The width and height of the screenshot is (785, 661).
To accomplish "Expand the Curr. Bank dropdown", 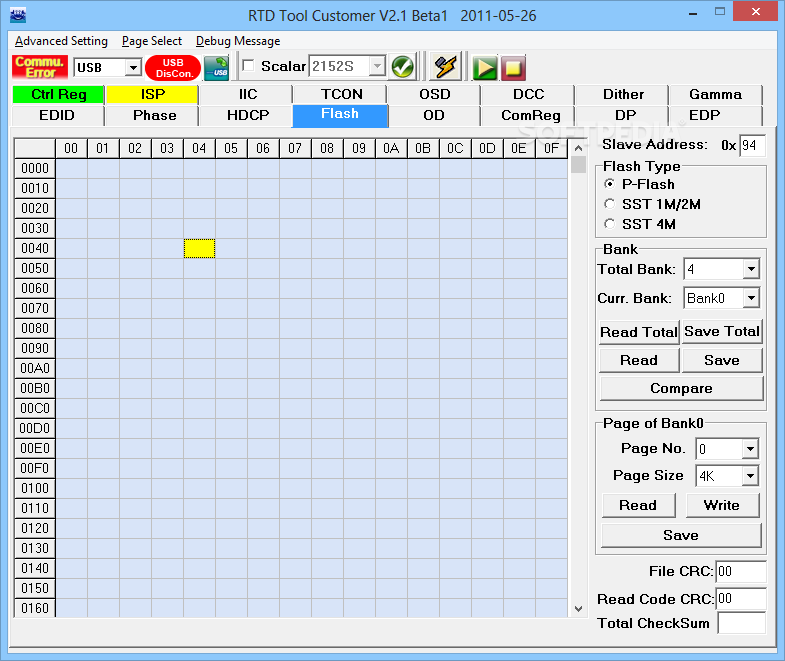I will (x=751, y=298).
